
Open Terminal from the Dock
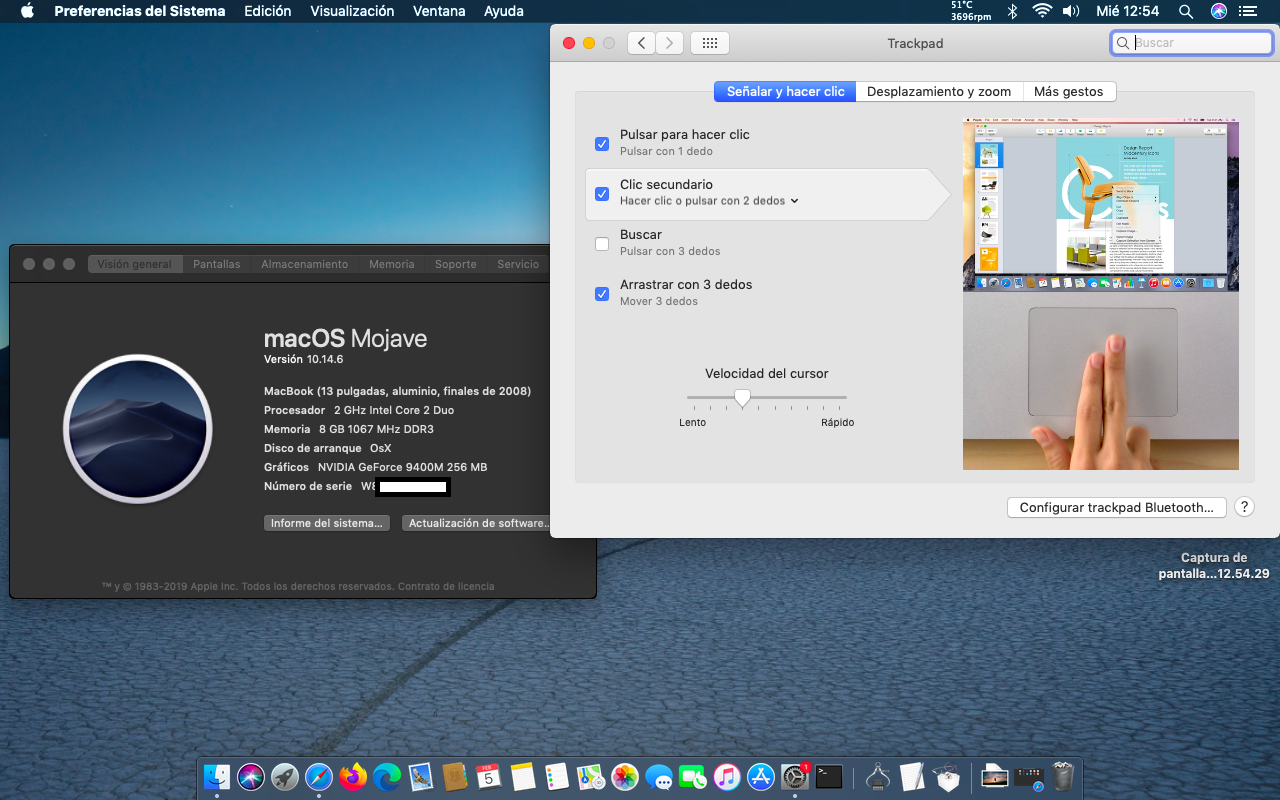[829, 776]
